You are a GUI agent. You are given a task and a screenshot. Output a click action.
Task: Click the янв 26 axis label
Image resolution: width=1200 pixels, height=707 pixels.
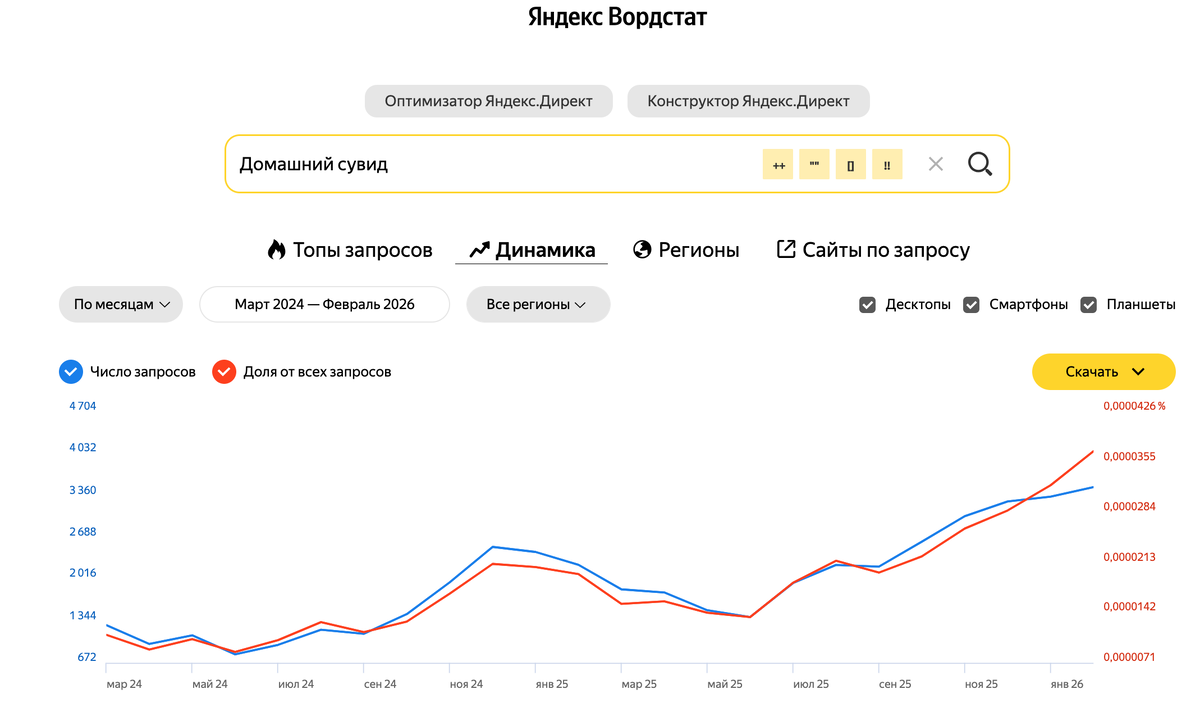1065,685
